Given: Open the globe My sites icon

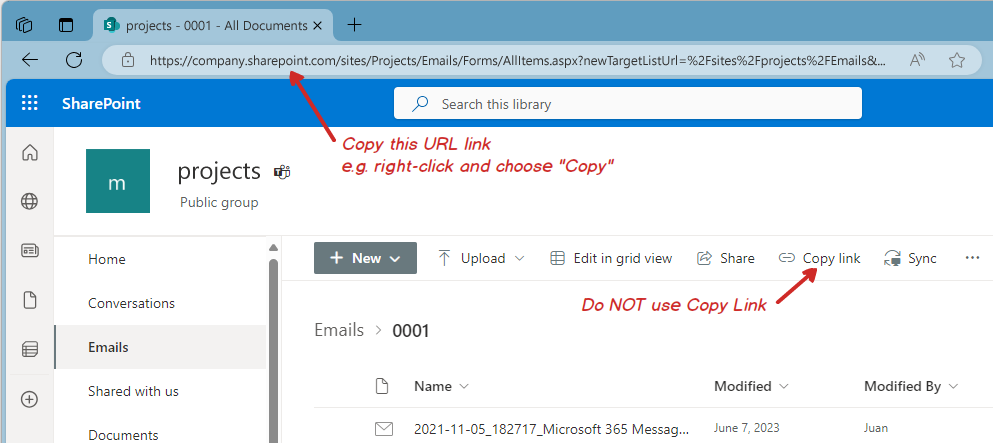Looking at the screenshot, I should [30, 202].
